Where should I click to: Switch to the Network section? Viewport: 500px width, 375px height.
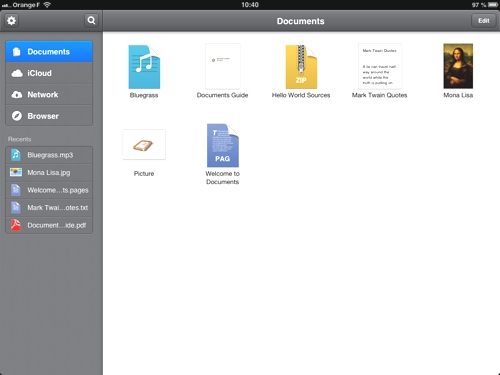(x=49, y=95)
